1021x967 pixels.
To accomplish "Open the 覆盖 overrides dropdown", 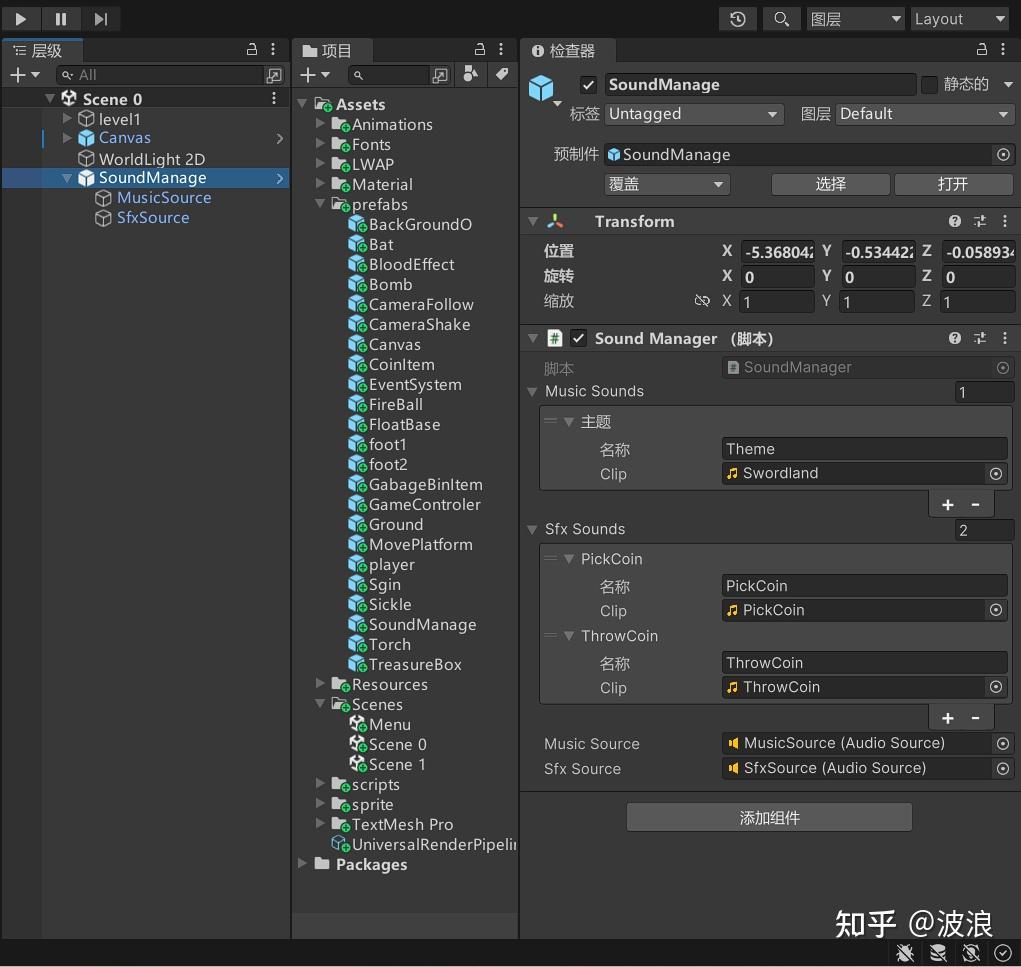I will coord(667,184).
